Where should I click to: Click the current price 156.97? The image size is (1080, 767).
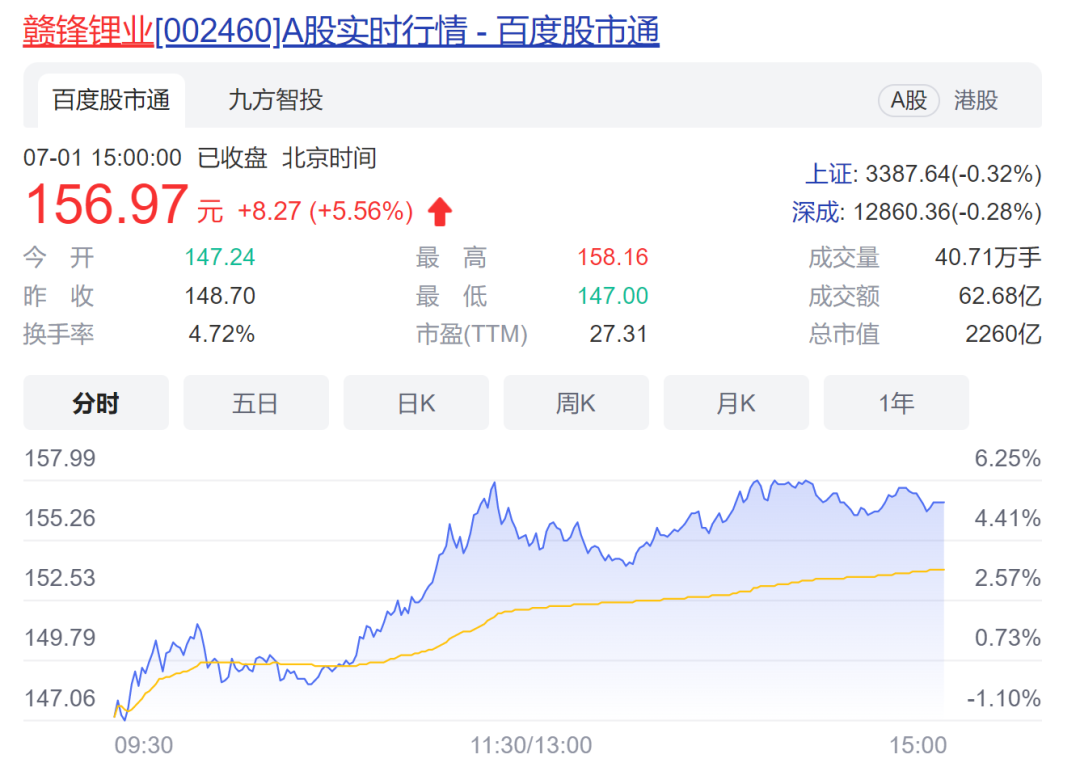click(106, 205)
